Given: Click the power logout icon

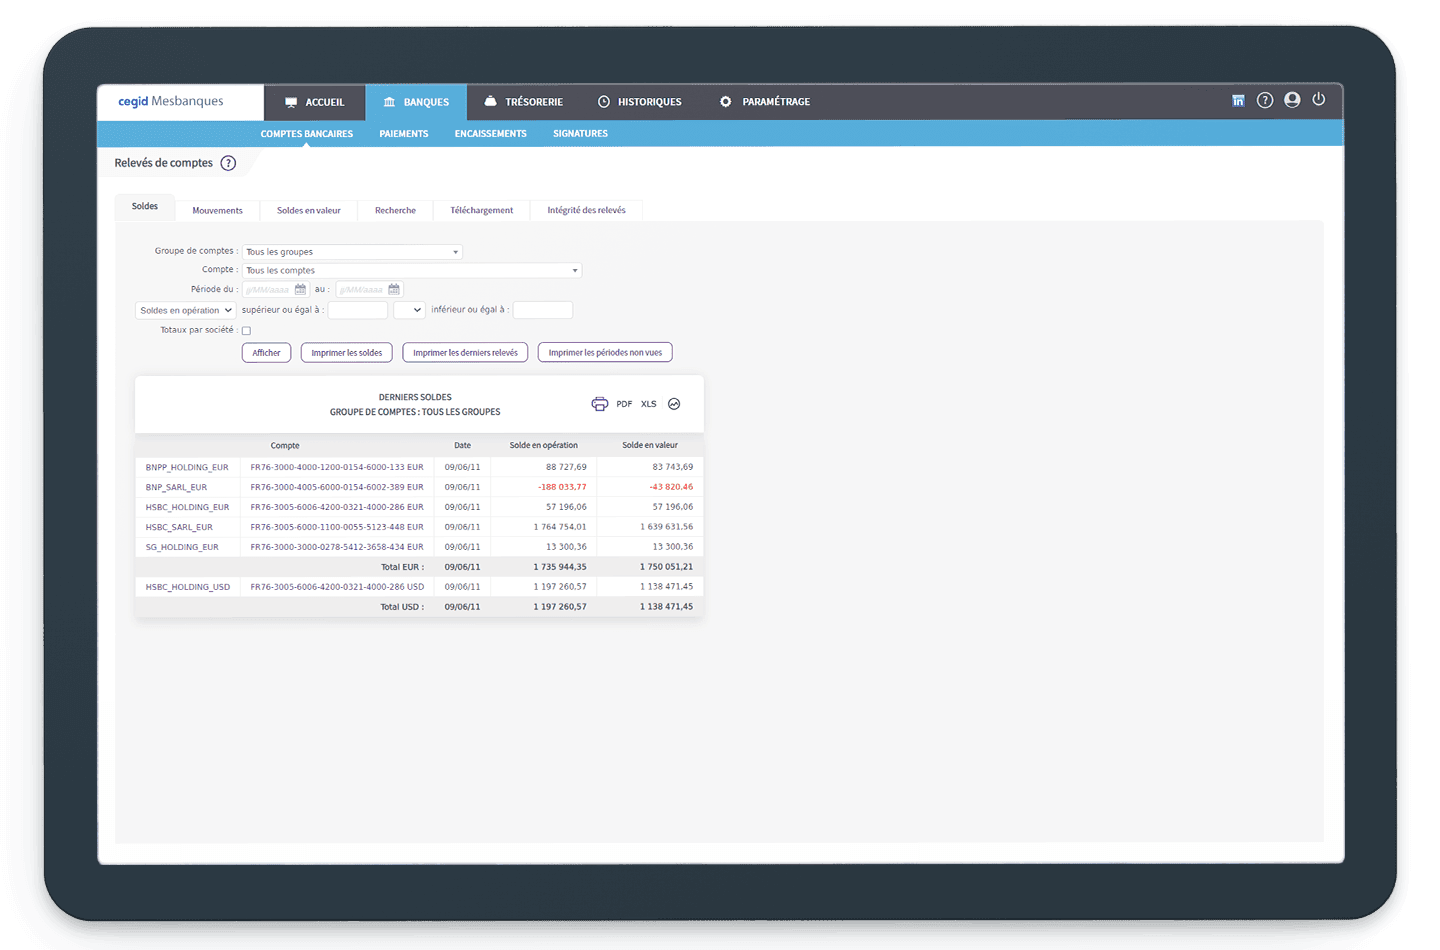Looking at the screenshot, I should (x=1319, y=100).
